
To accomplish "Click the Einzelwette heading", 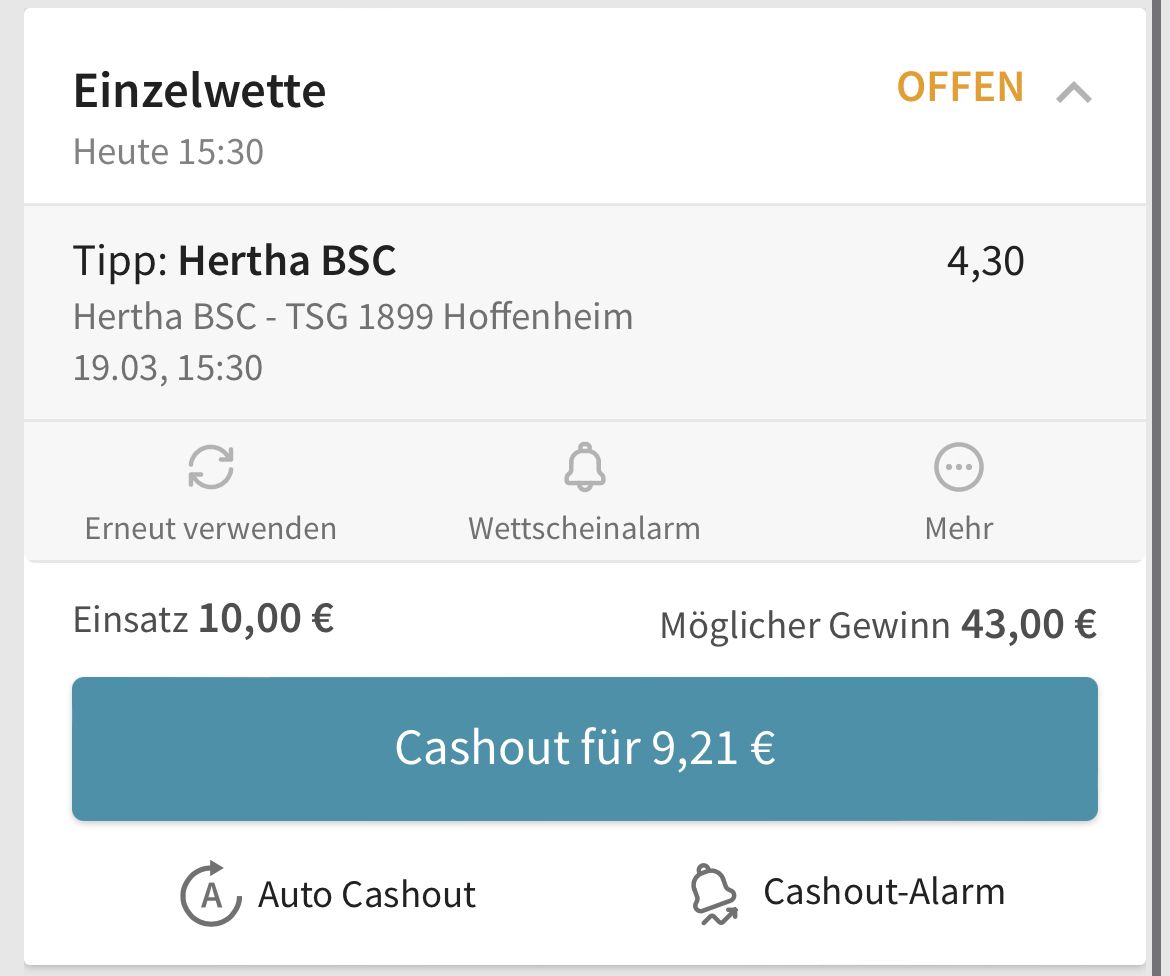I will coord(199,91).
